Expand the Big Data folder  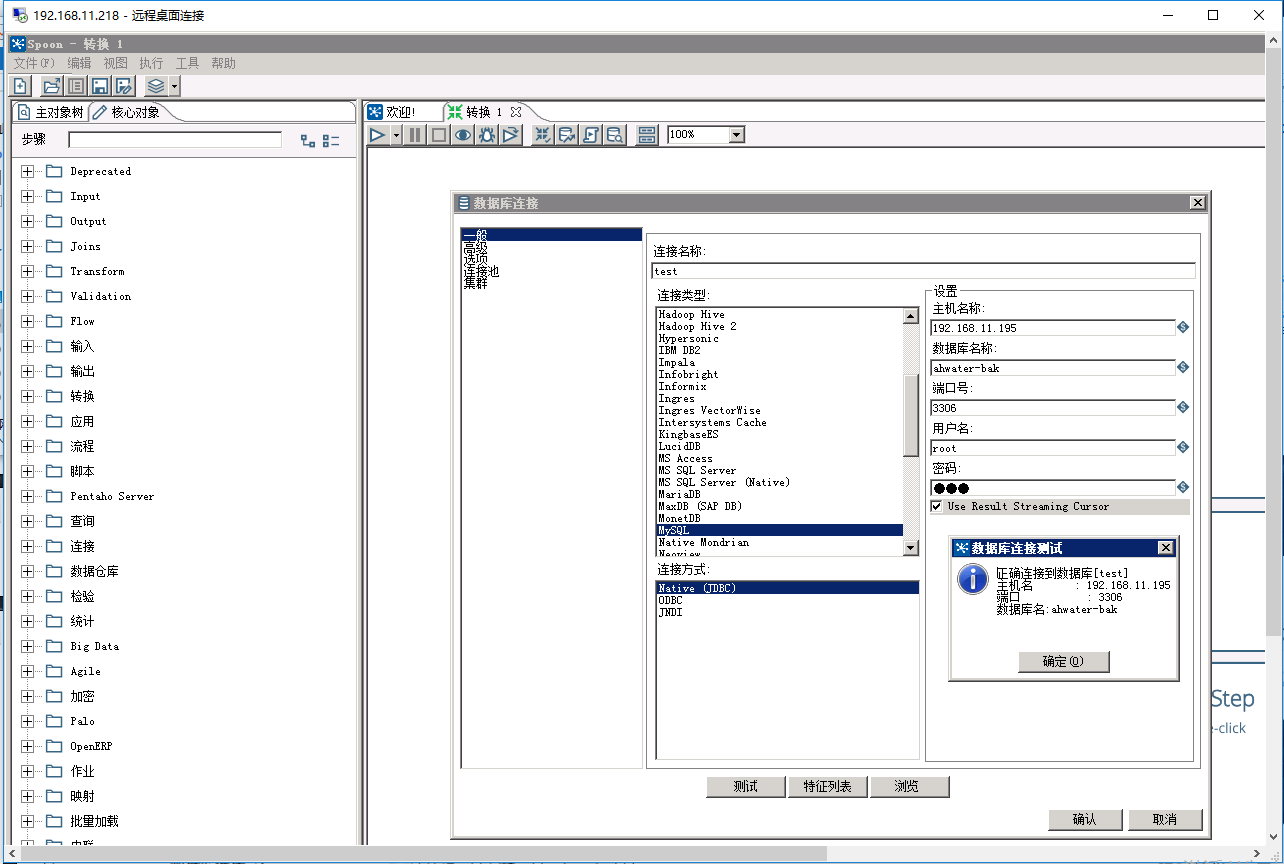pos(27,646)
